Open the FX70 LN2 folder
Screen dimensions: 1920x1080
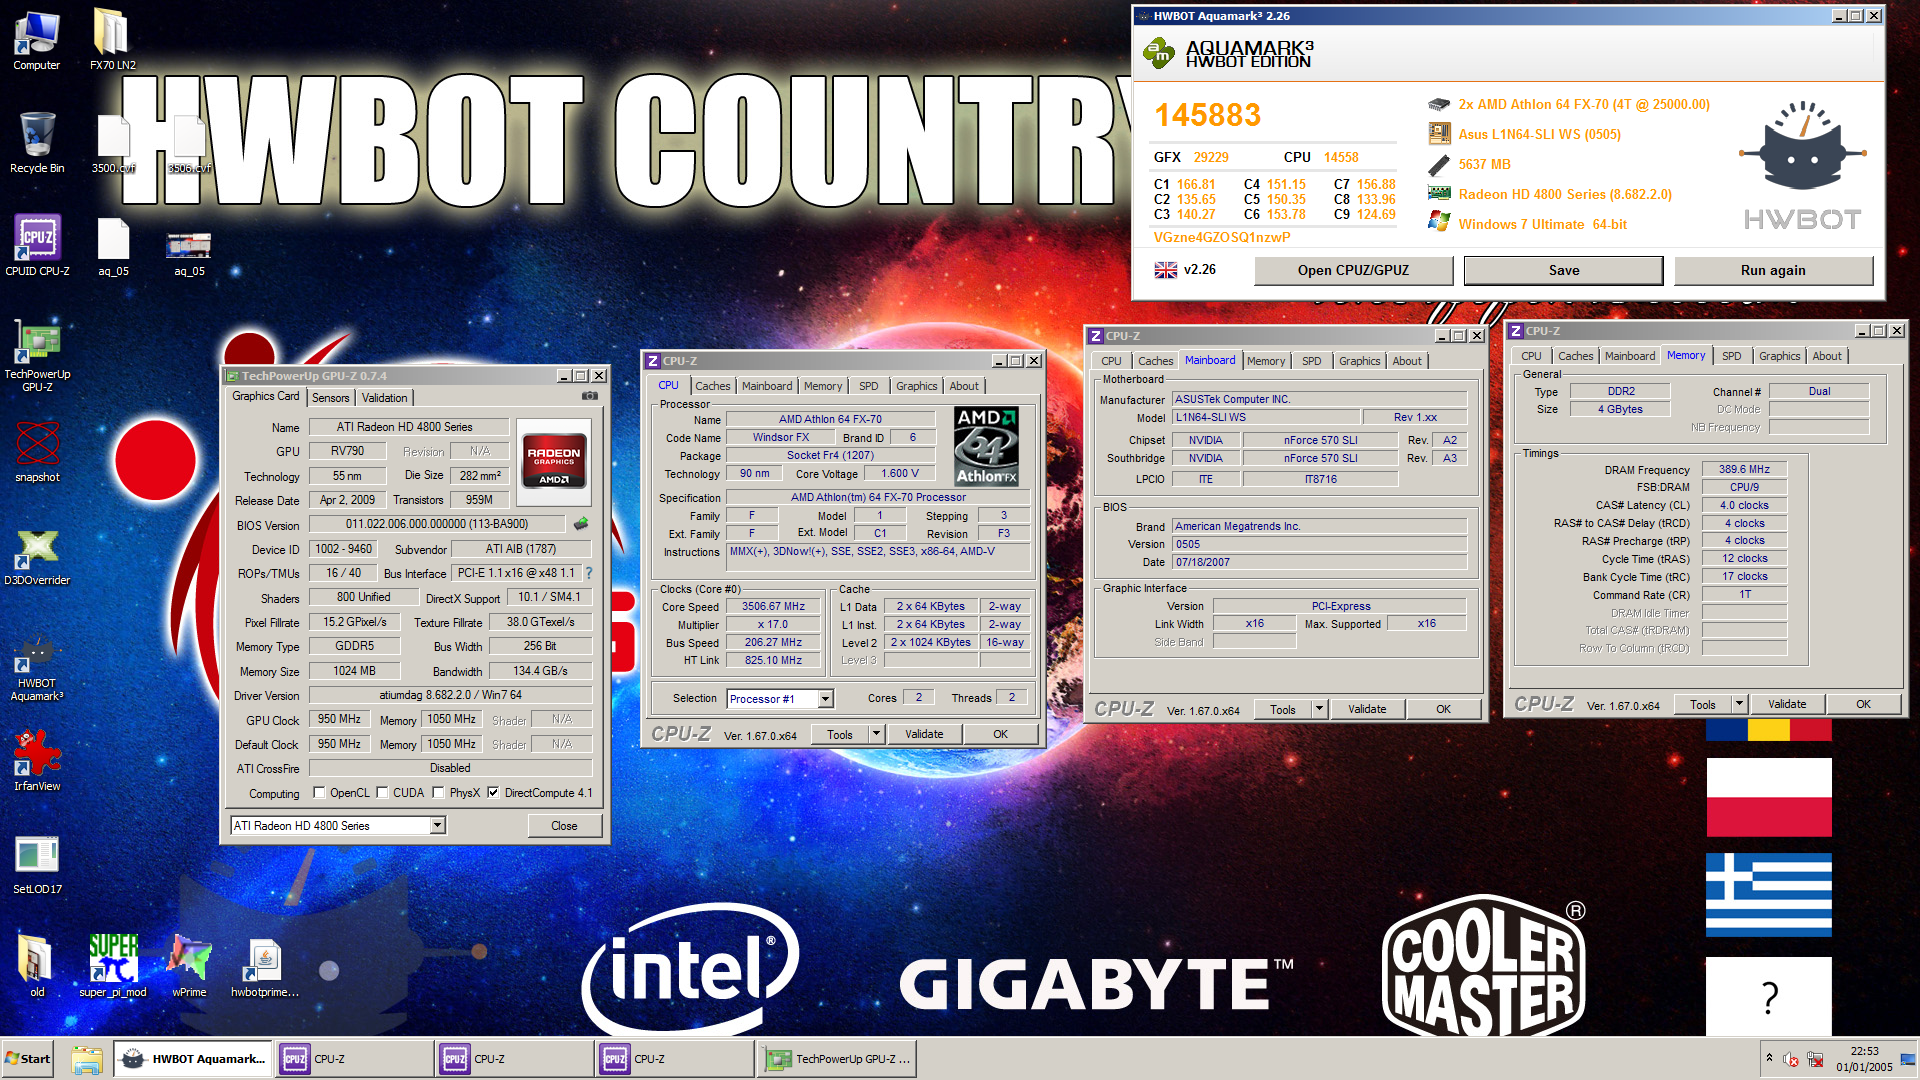coord(112,41)
